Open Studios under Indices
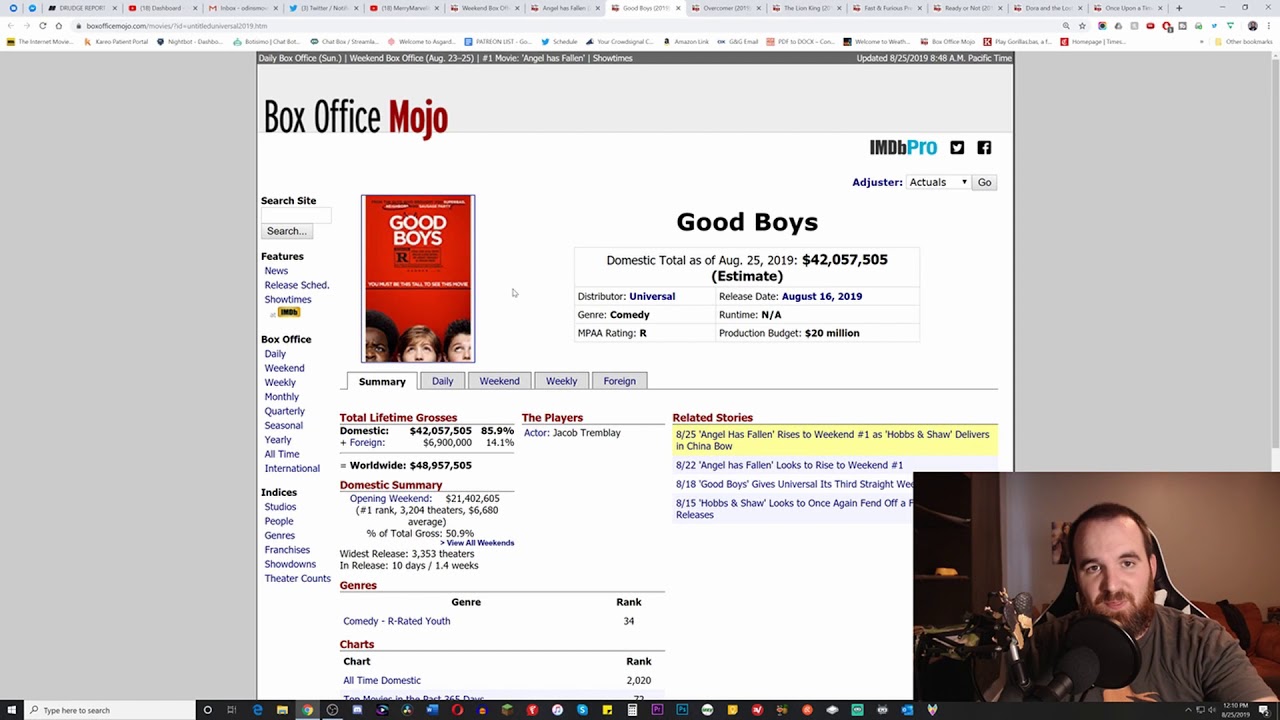The width and height of the screenshot is (1280, 720). (280, 507)
